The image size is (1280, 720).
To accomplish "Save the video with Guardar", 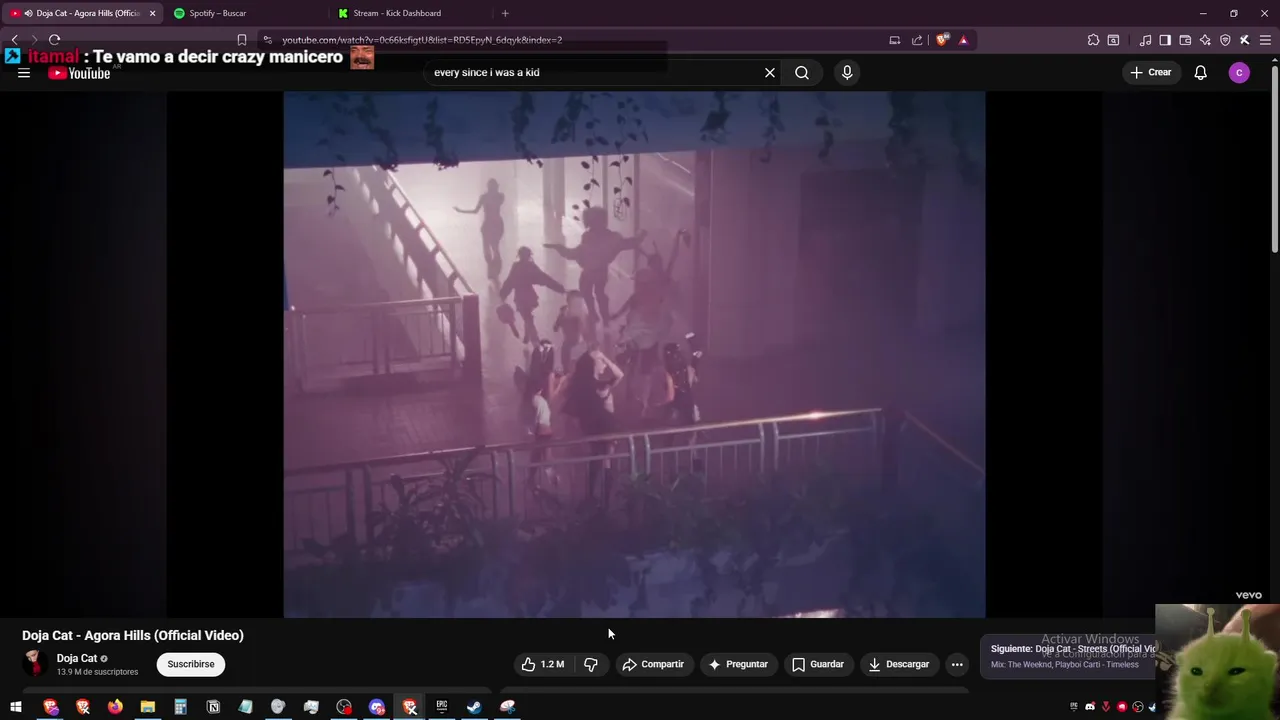I will point(818,664).
